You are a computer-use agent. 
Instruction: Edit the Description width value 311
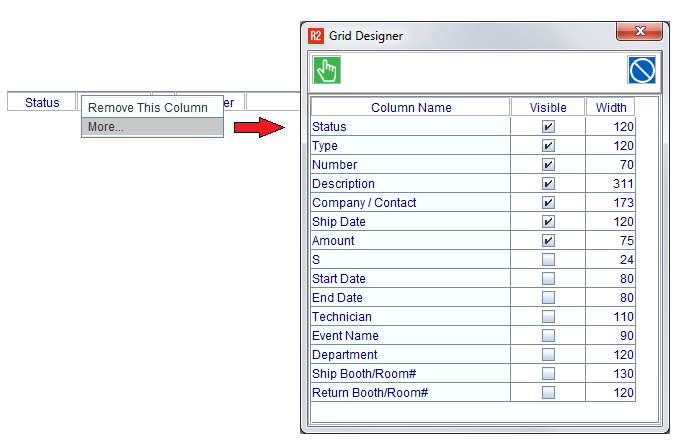click(x=610, y=184)
